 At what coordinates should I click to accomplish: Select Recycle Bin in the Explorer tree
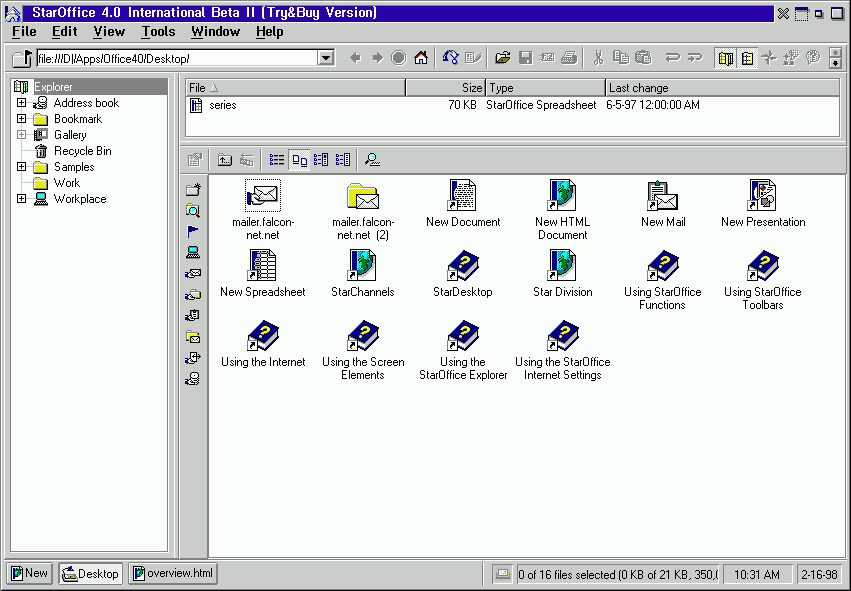82,151
